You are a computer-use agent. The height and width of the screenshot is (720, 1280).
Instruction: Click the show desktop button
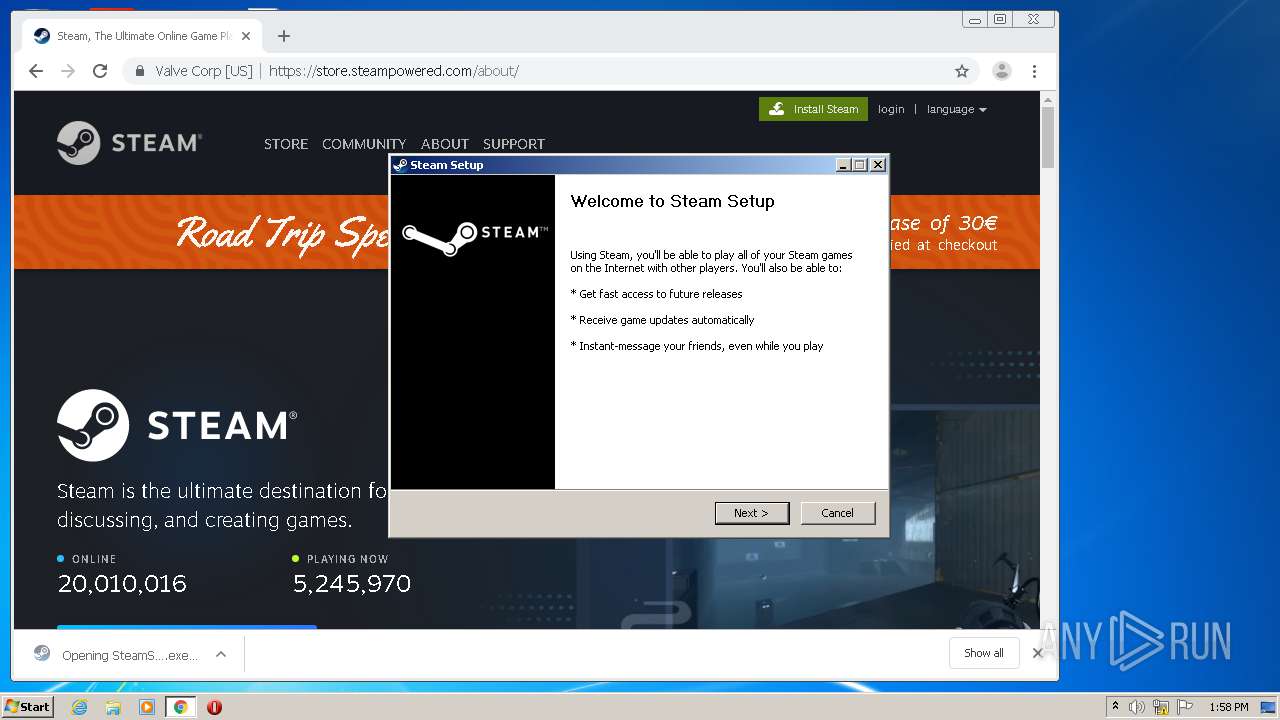pyautogui.click(x=1269, y=707)
